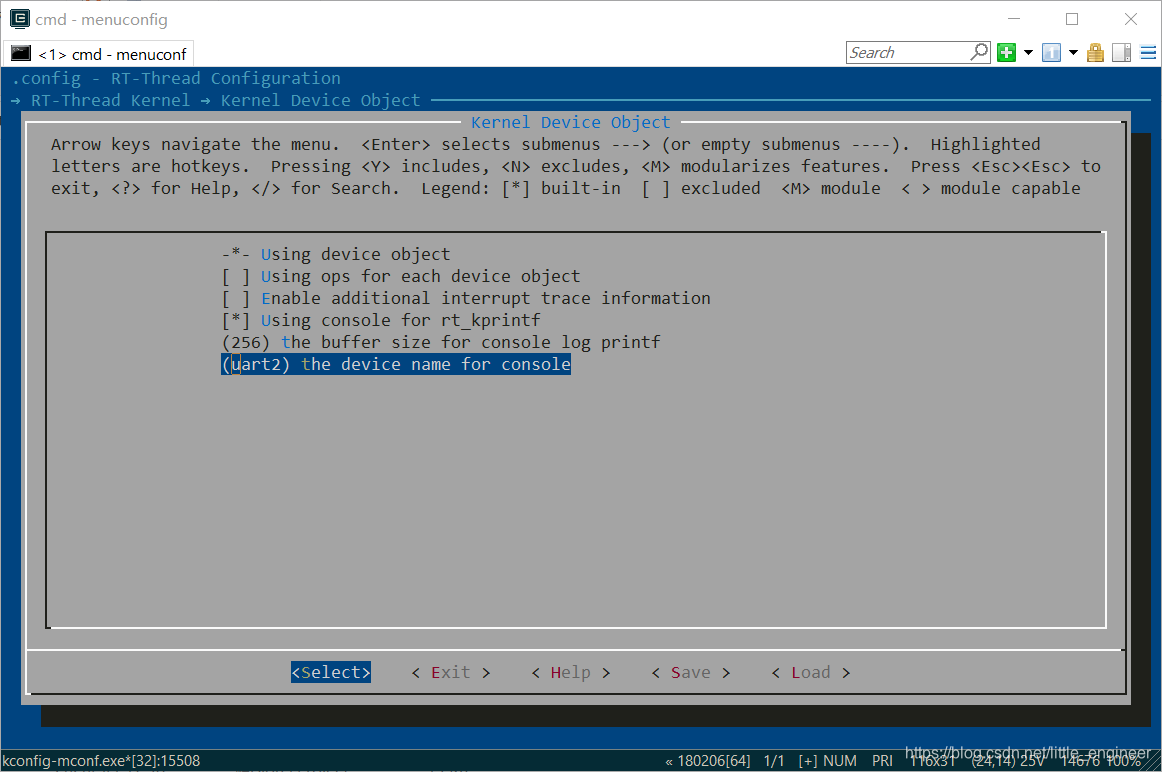Image resolution: width=1162 pixels, height=772 pixels.
Task: Click the green new console plus icon
Action: (1006, 53)
